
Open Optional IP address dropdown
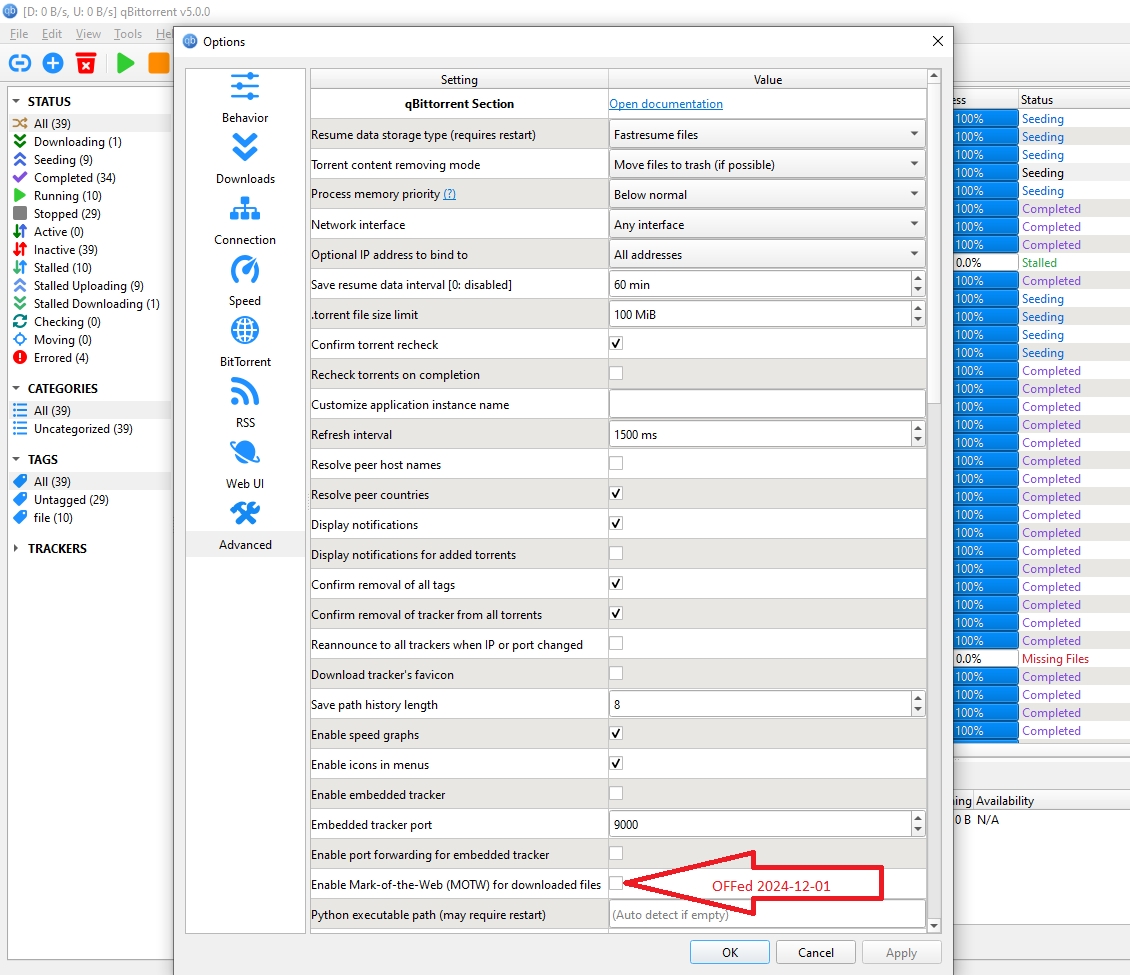768,255
